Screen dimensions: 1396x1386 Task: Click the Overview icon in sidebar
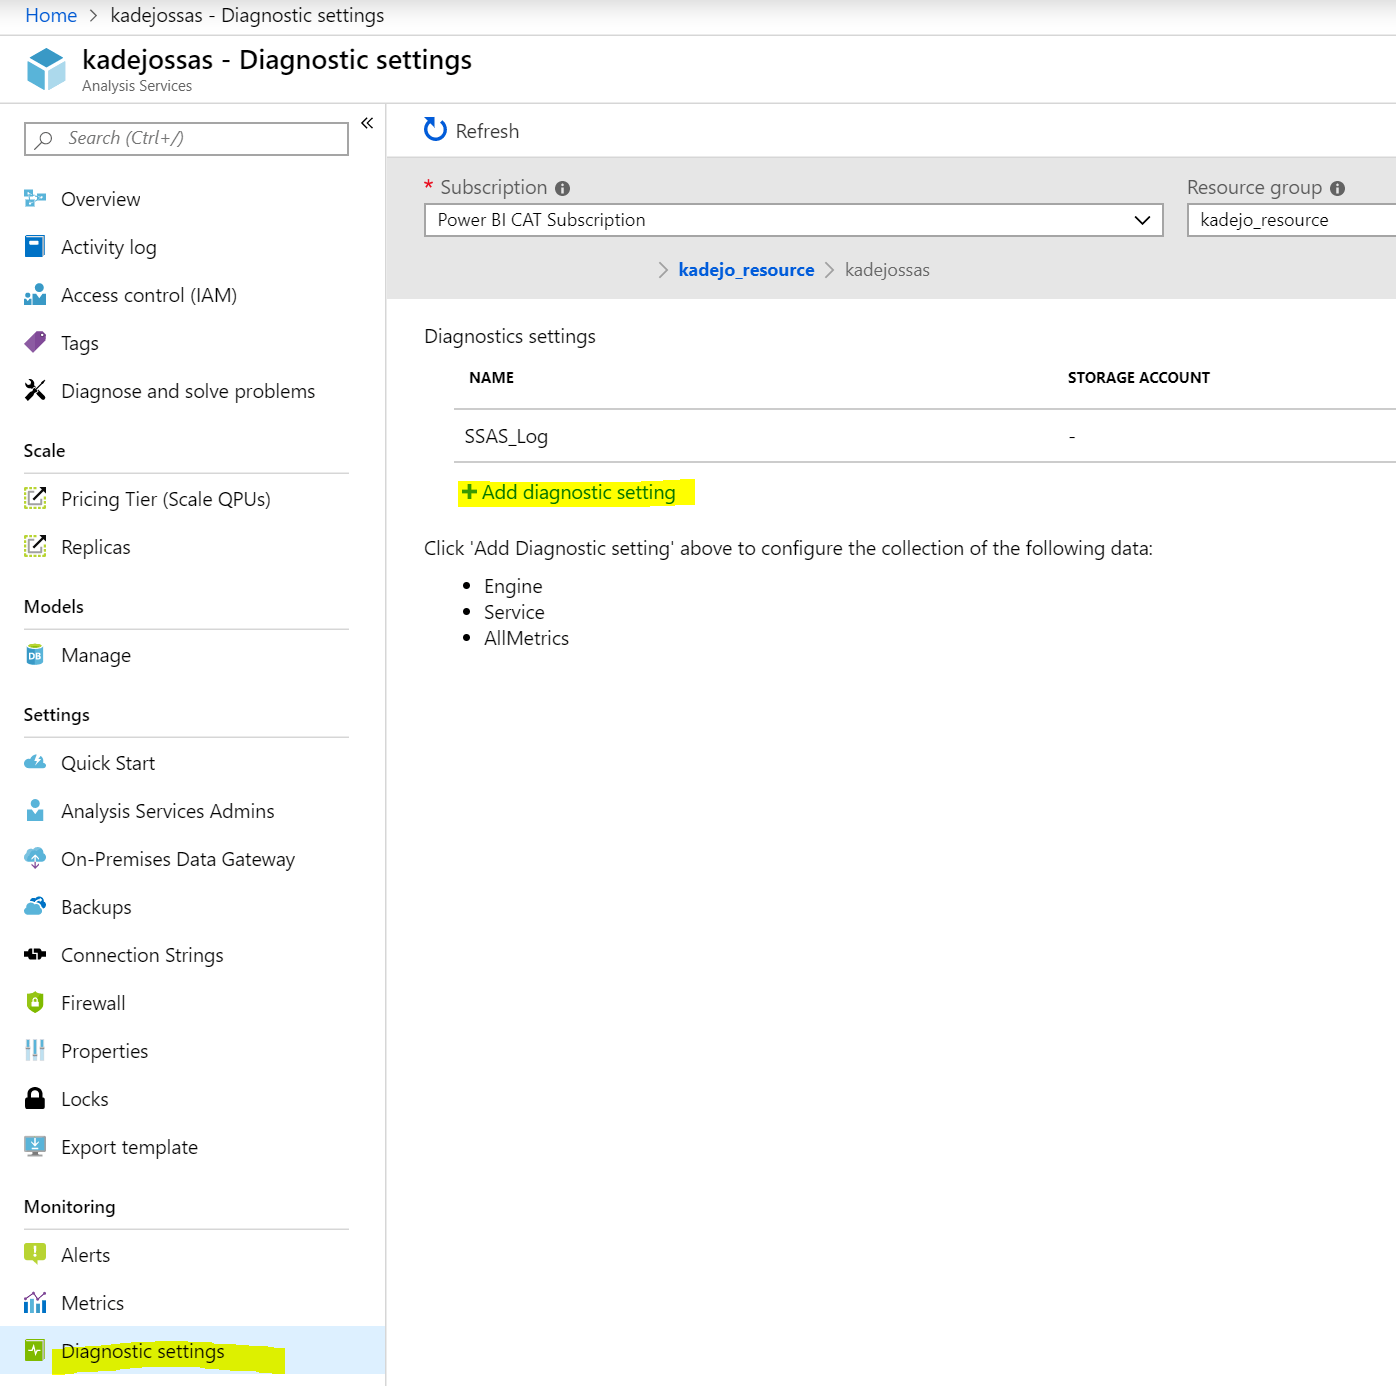click(35, 198)
